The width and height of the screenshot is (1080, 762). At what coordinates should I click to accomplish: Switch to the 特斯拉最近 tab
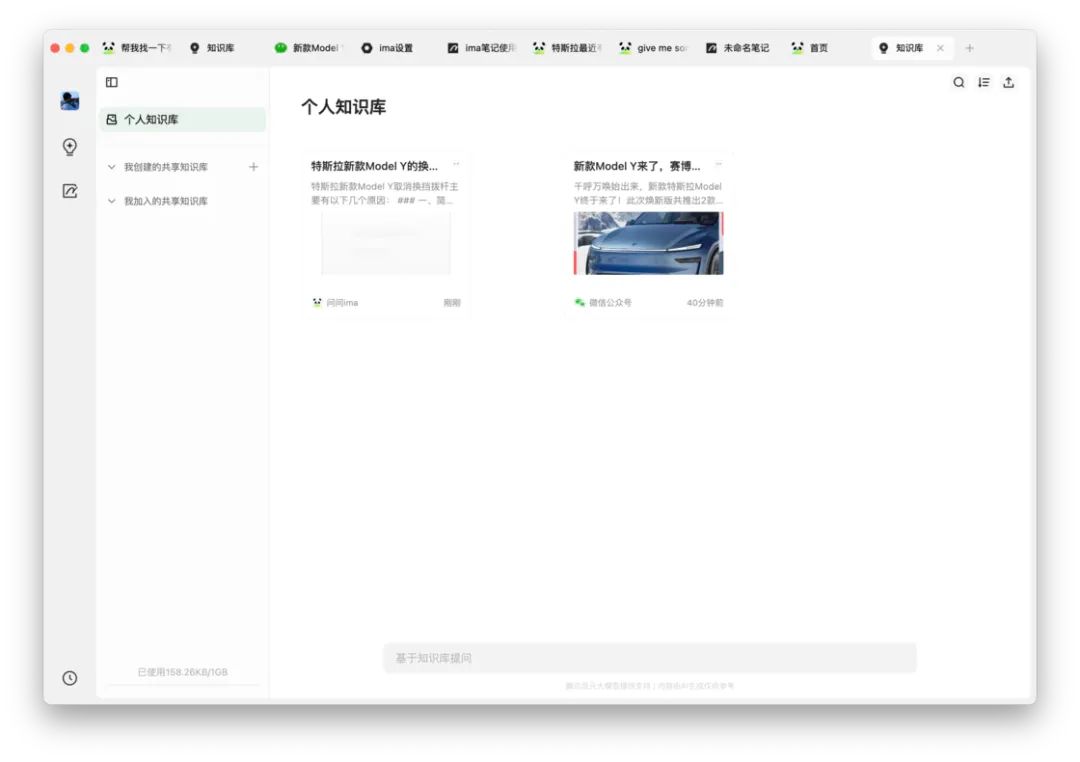[567, 48]
